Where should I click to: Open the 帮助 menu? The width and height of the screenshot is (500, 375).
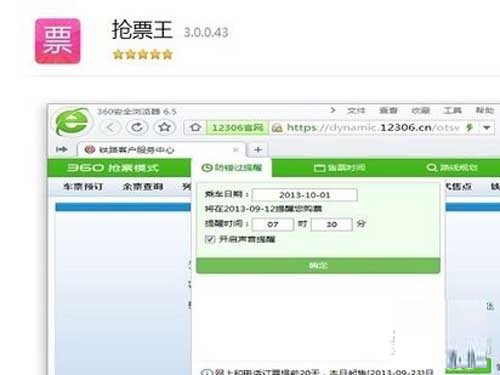pyautogui.click(x=485, y=110)
